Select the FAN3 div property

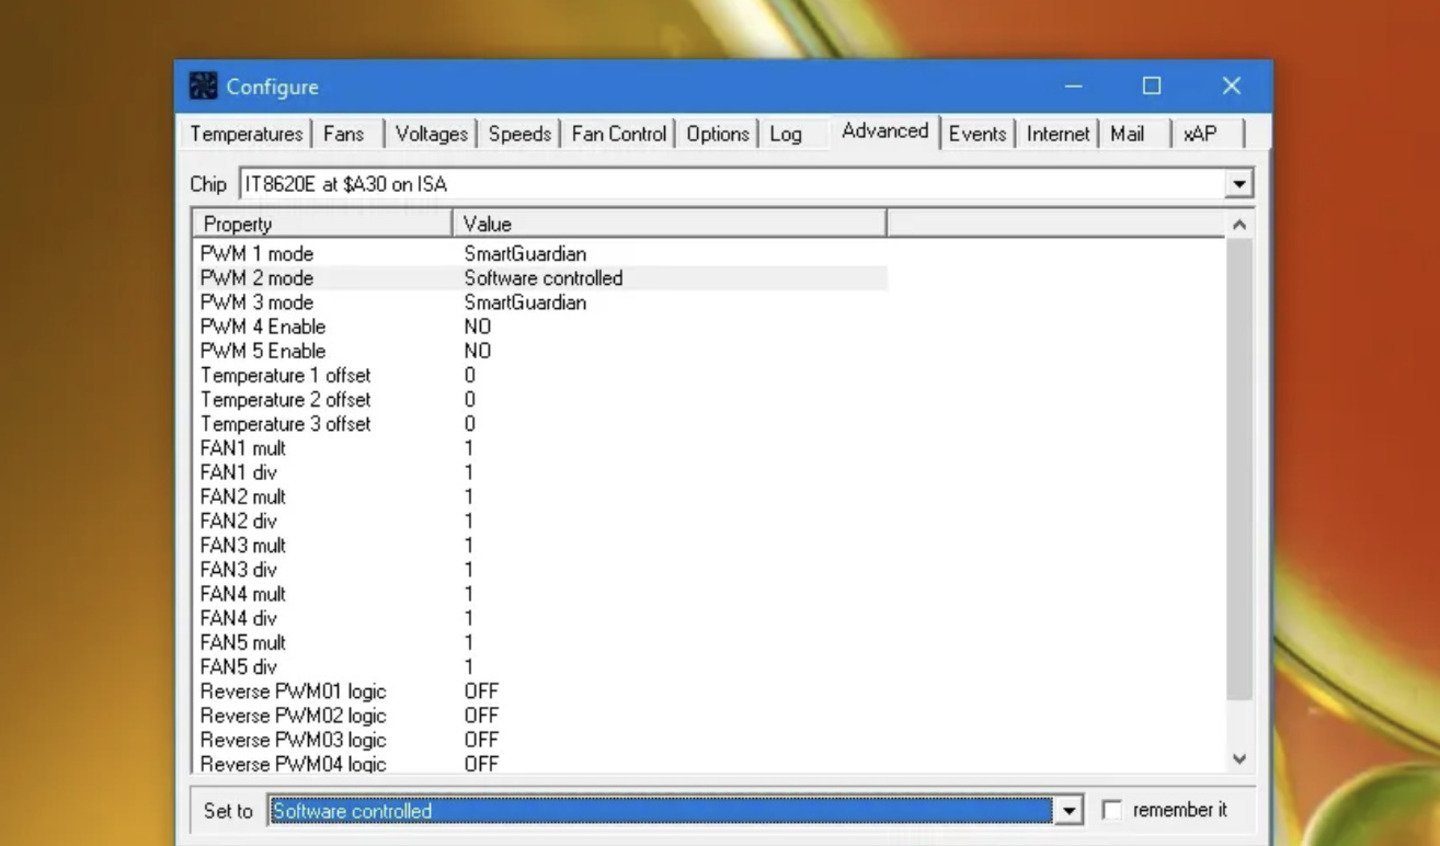pyautogui.click(x=238, y=569)
